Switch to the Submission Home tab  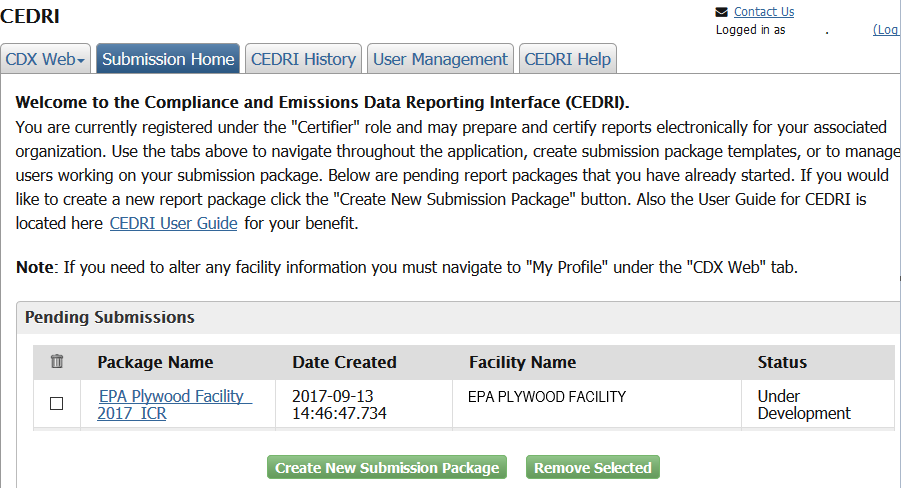point(168,59)
